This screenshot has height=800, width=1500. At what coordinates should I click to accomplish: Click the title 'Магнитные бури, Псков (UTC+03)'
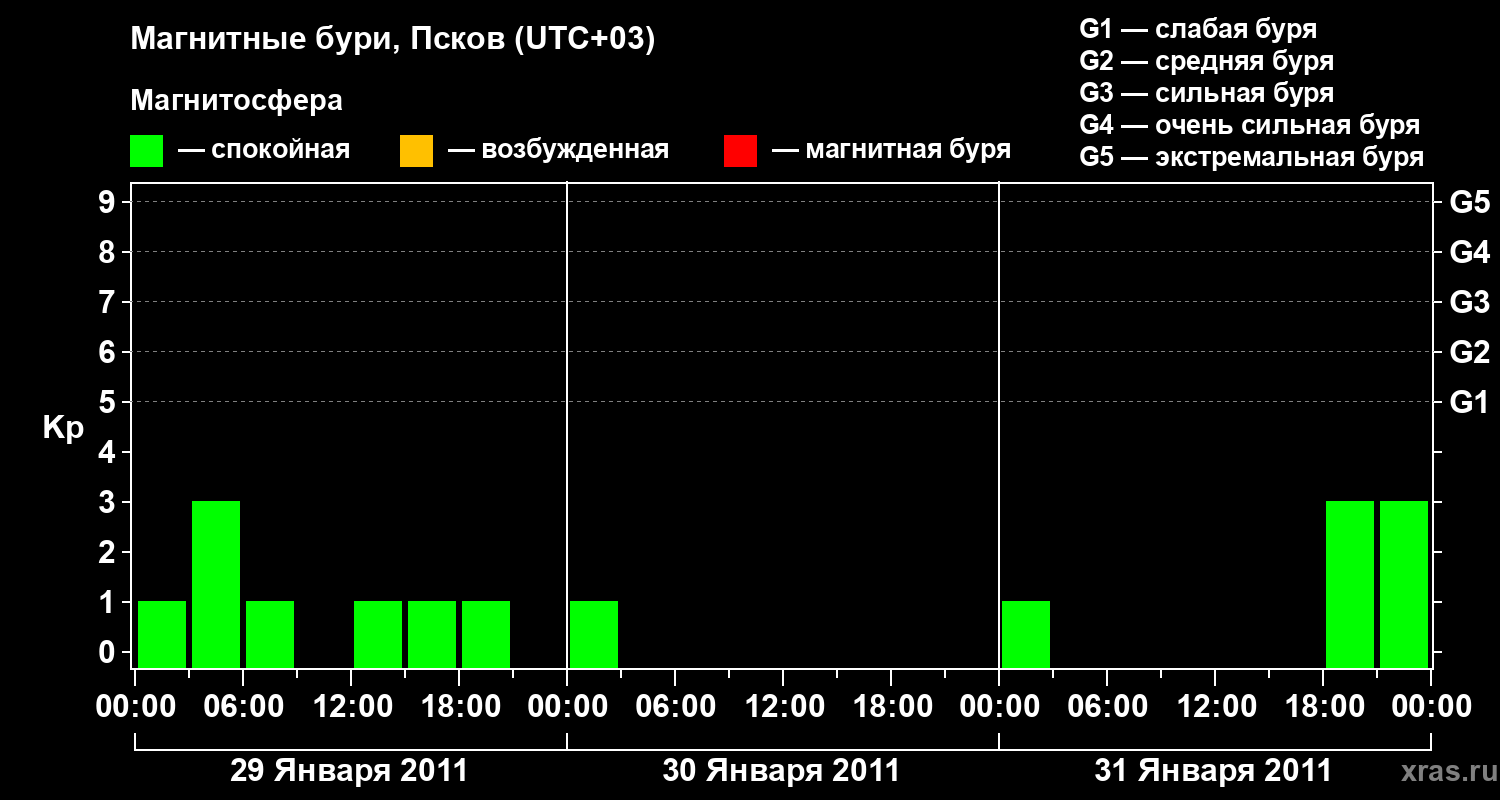(393, 40)
